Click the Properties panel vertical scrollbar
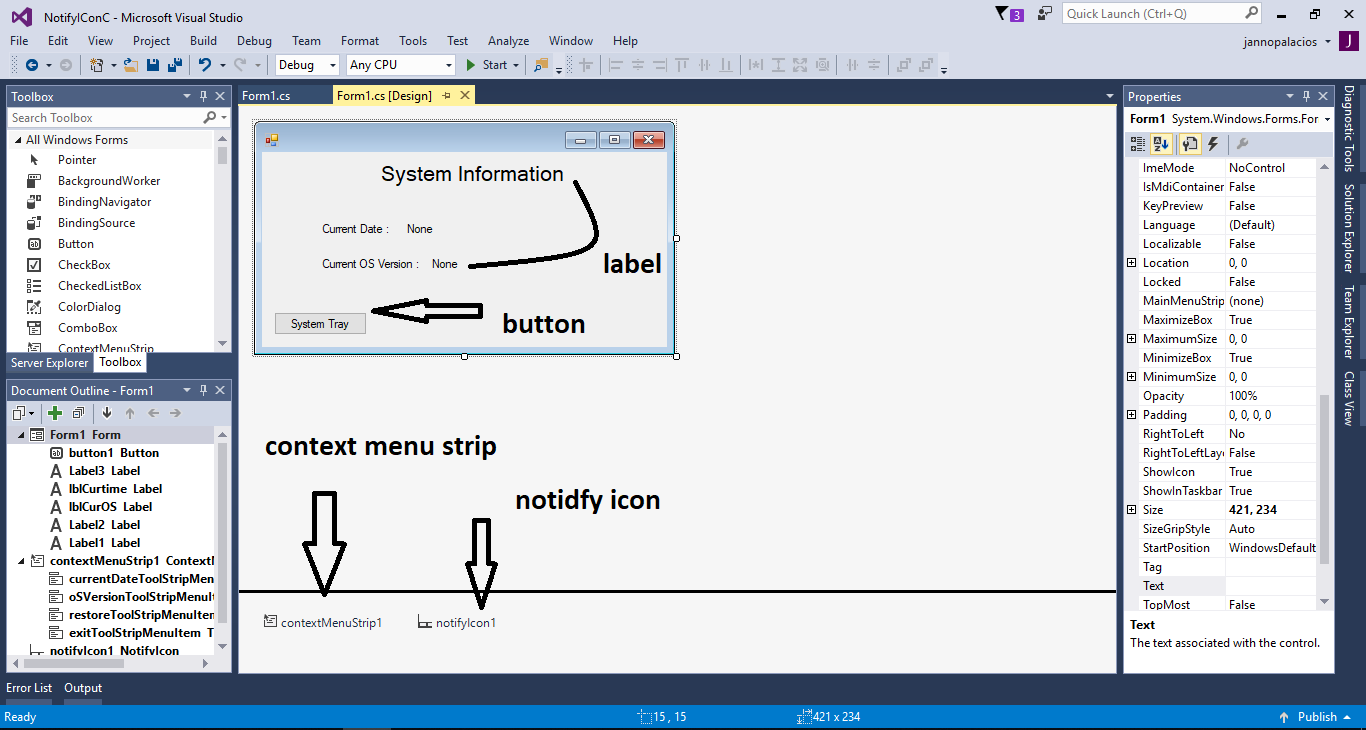Image resolution: width=1366 pixels, height=730 pixels. [1325, 480]
